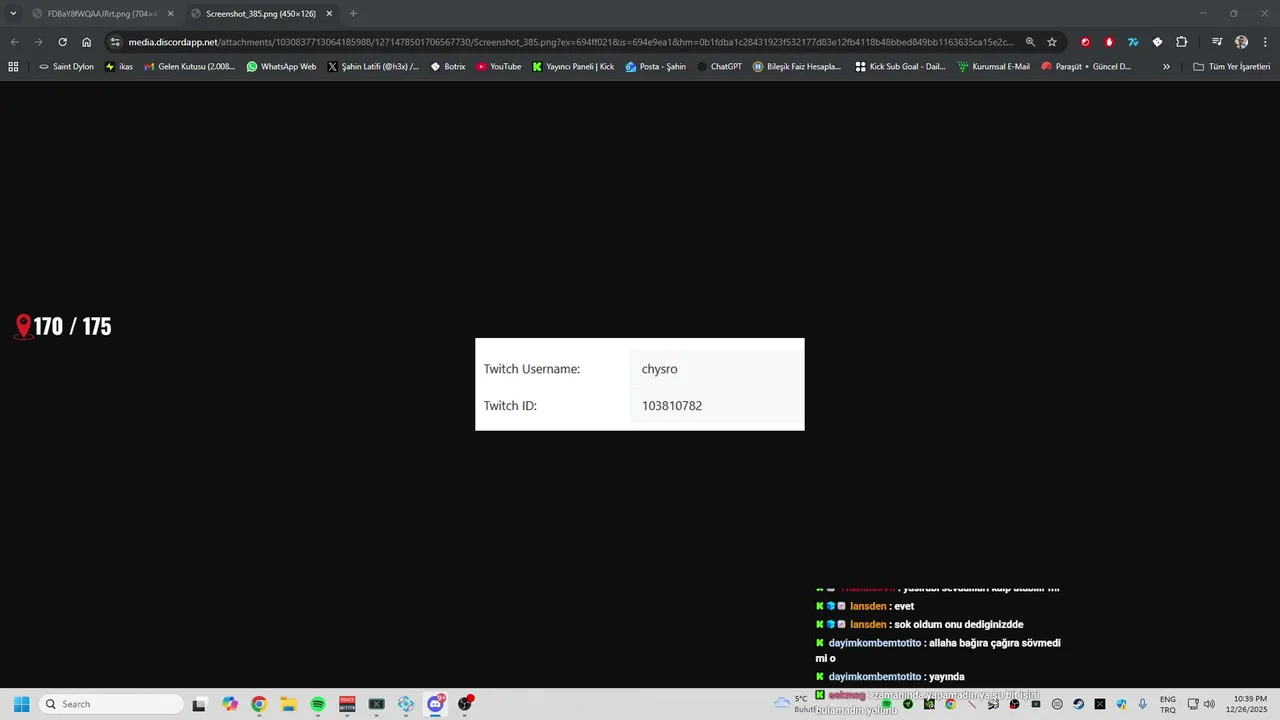Open the Windows Start menu

(x=21, y=704)
